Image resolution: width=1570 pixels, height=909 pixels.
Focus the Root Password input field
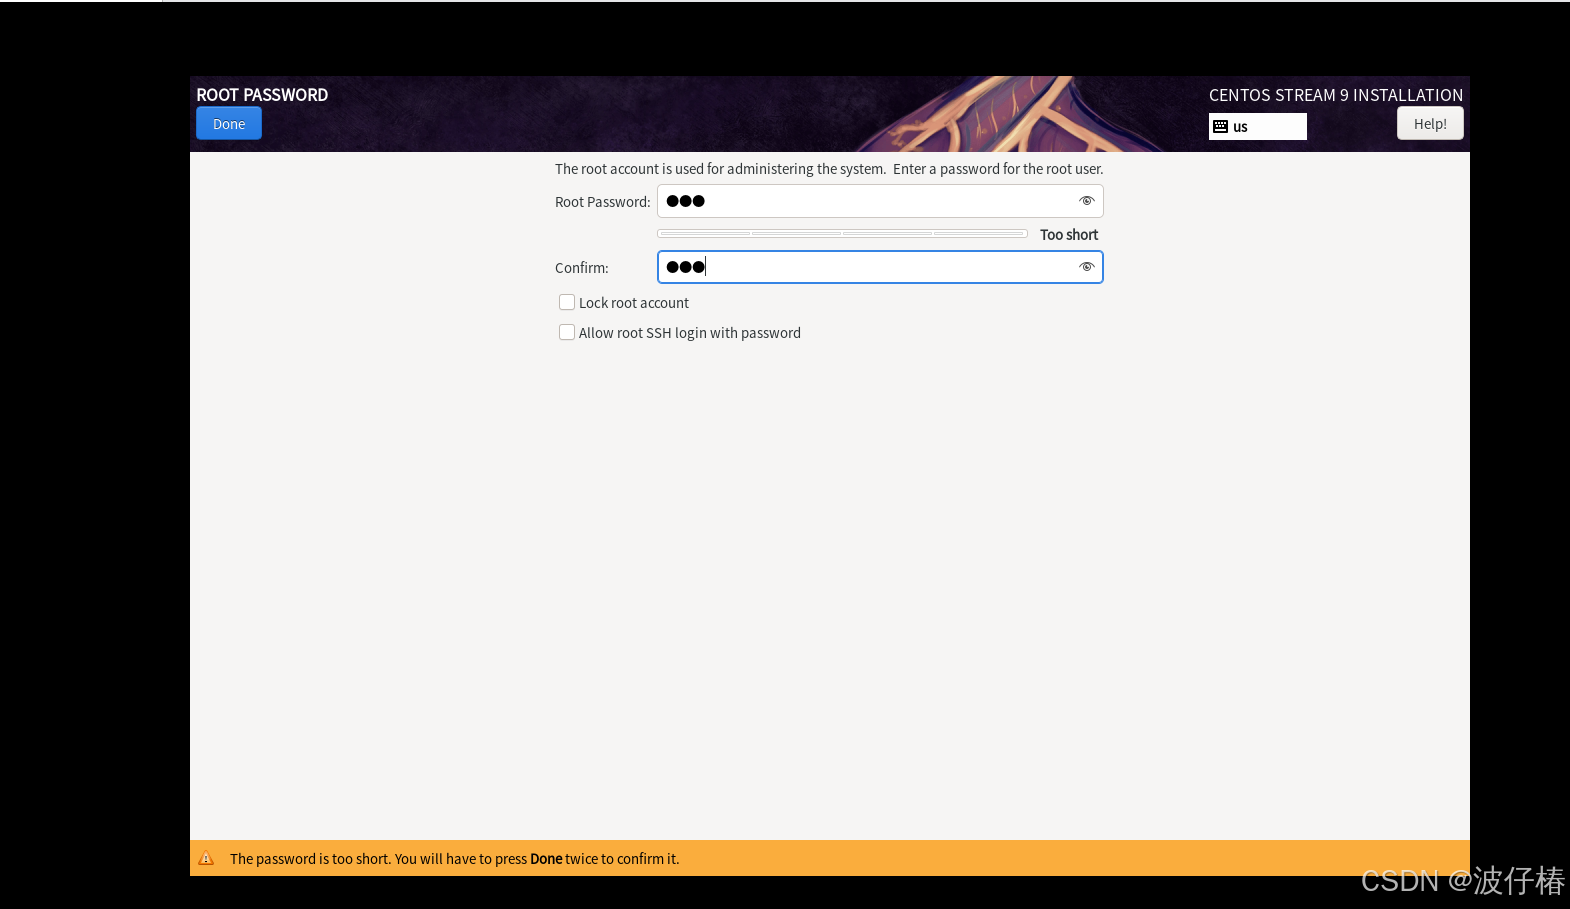880,201
